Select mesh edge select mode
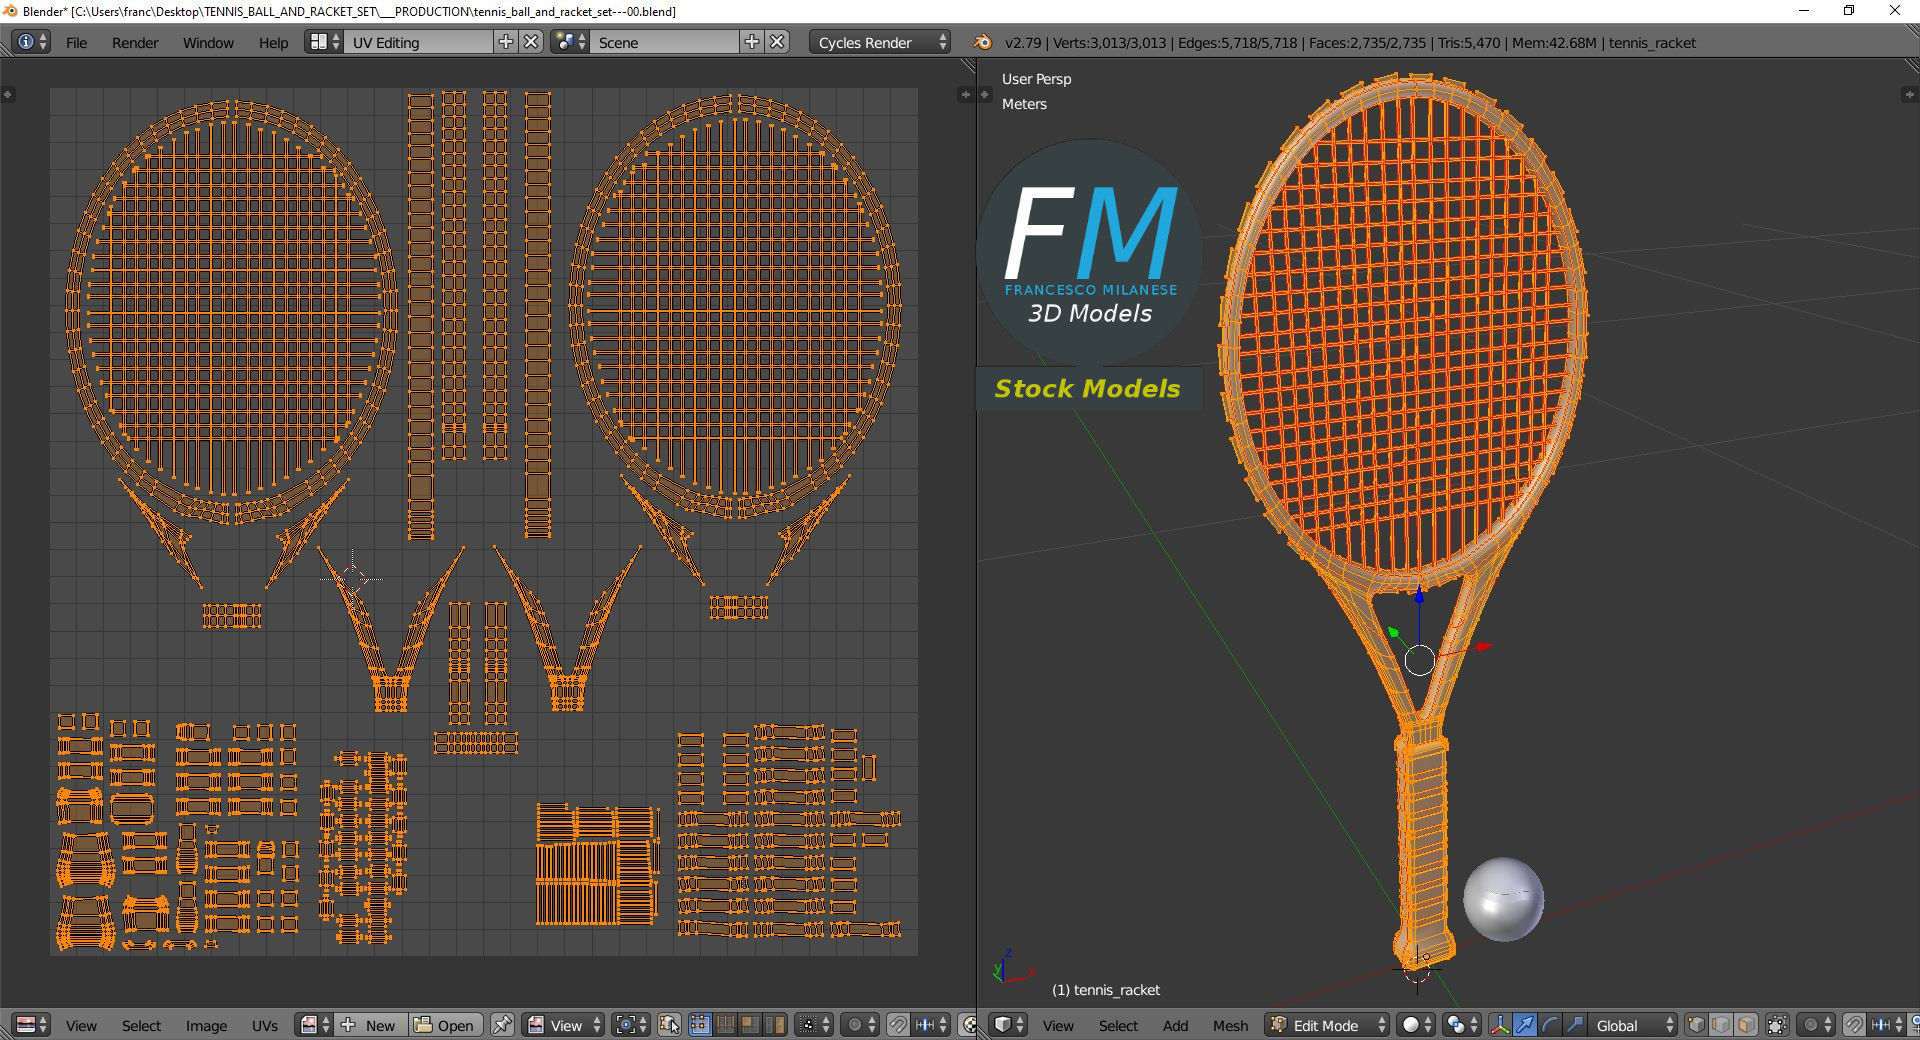1920x1040 pixels. [1721, 1025]
